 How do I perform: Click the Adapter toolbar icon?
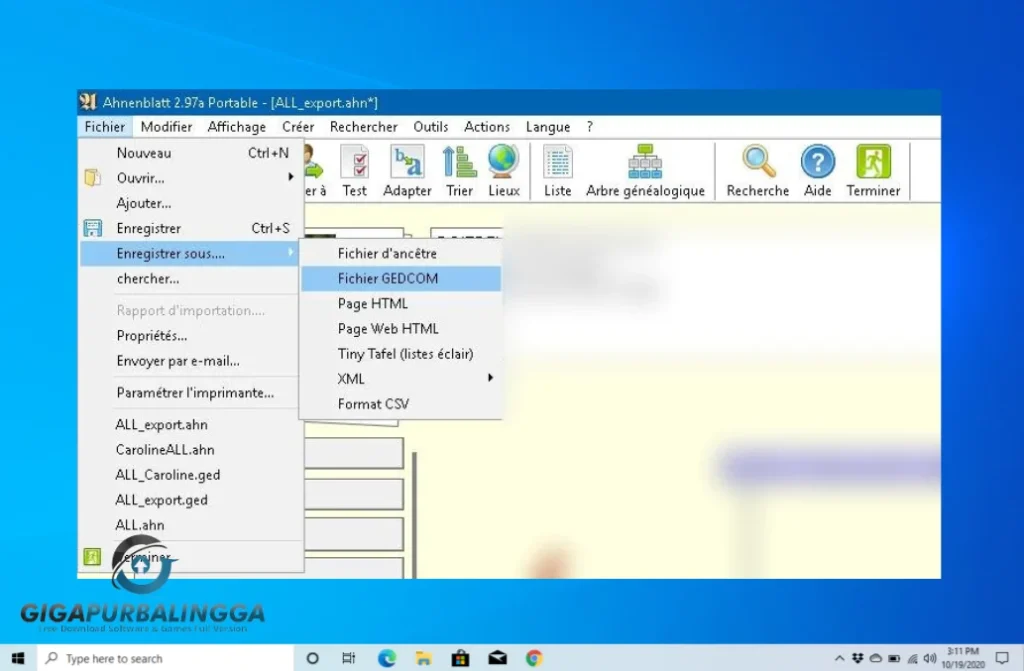(x=407, y=168)
